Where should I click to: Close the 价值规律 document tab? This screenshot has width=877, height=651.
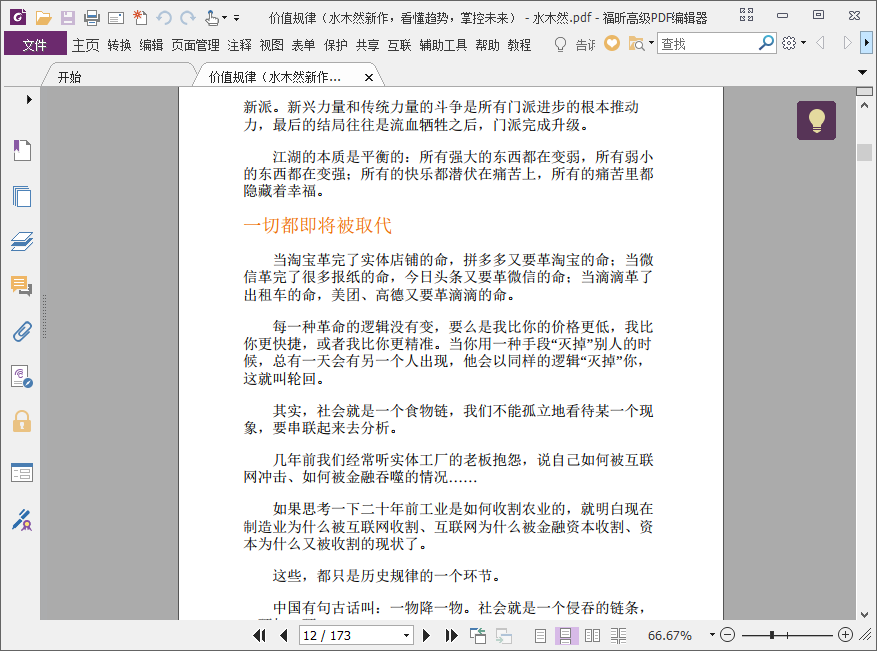[x=369, y=78]
